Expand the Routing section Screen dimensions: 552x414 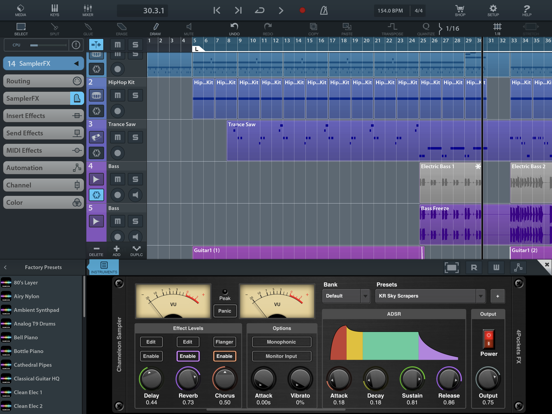44,81
